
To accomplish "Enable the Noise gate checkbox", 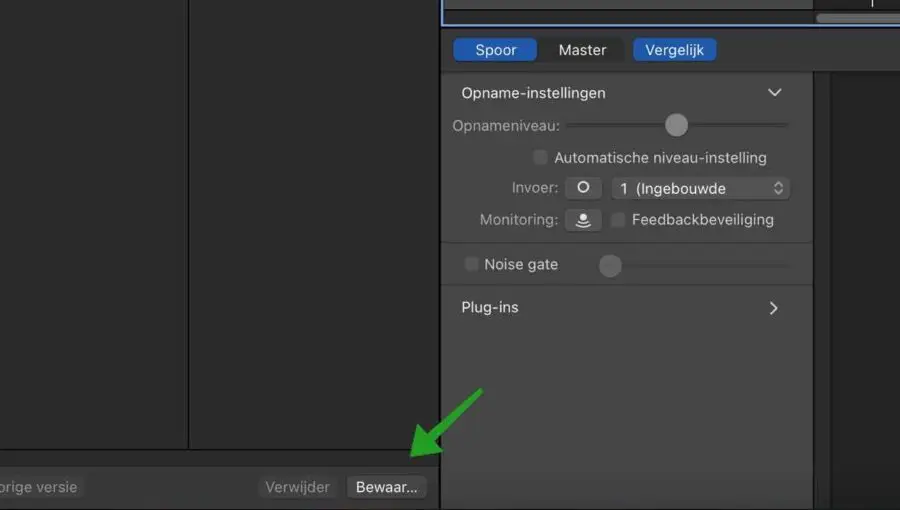I will (x=471, y=264).
